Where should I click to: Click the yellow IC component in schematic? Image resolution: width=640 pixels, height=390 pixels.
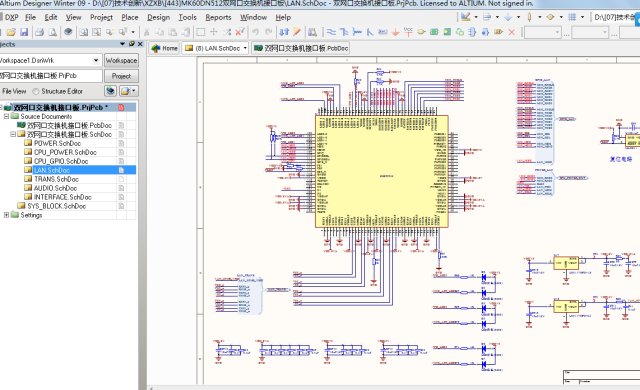tap(382, 171)
